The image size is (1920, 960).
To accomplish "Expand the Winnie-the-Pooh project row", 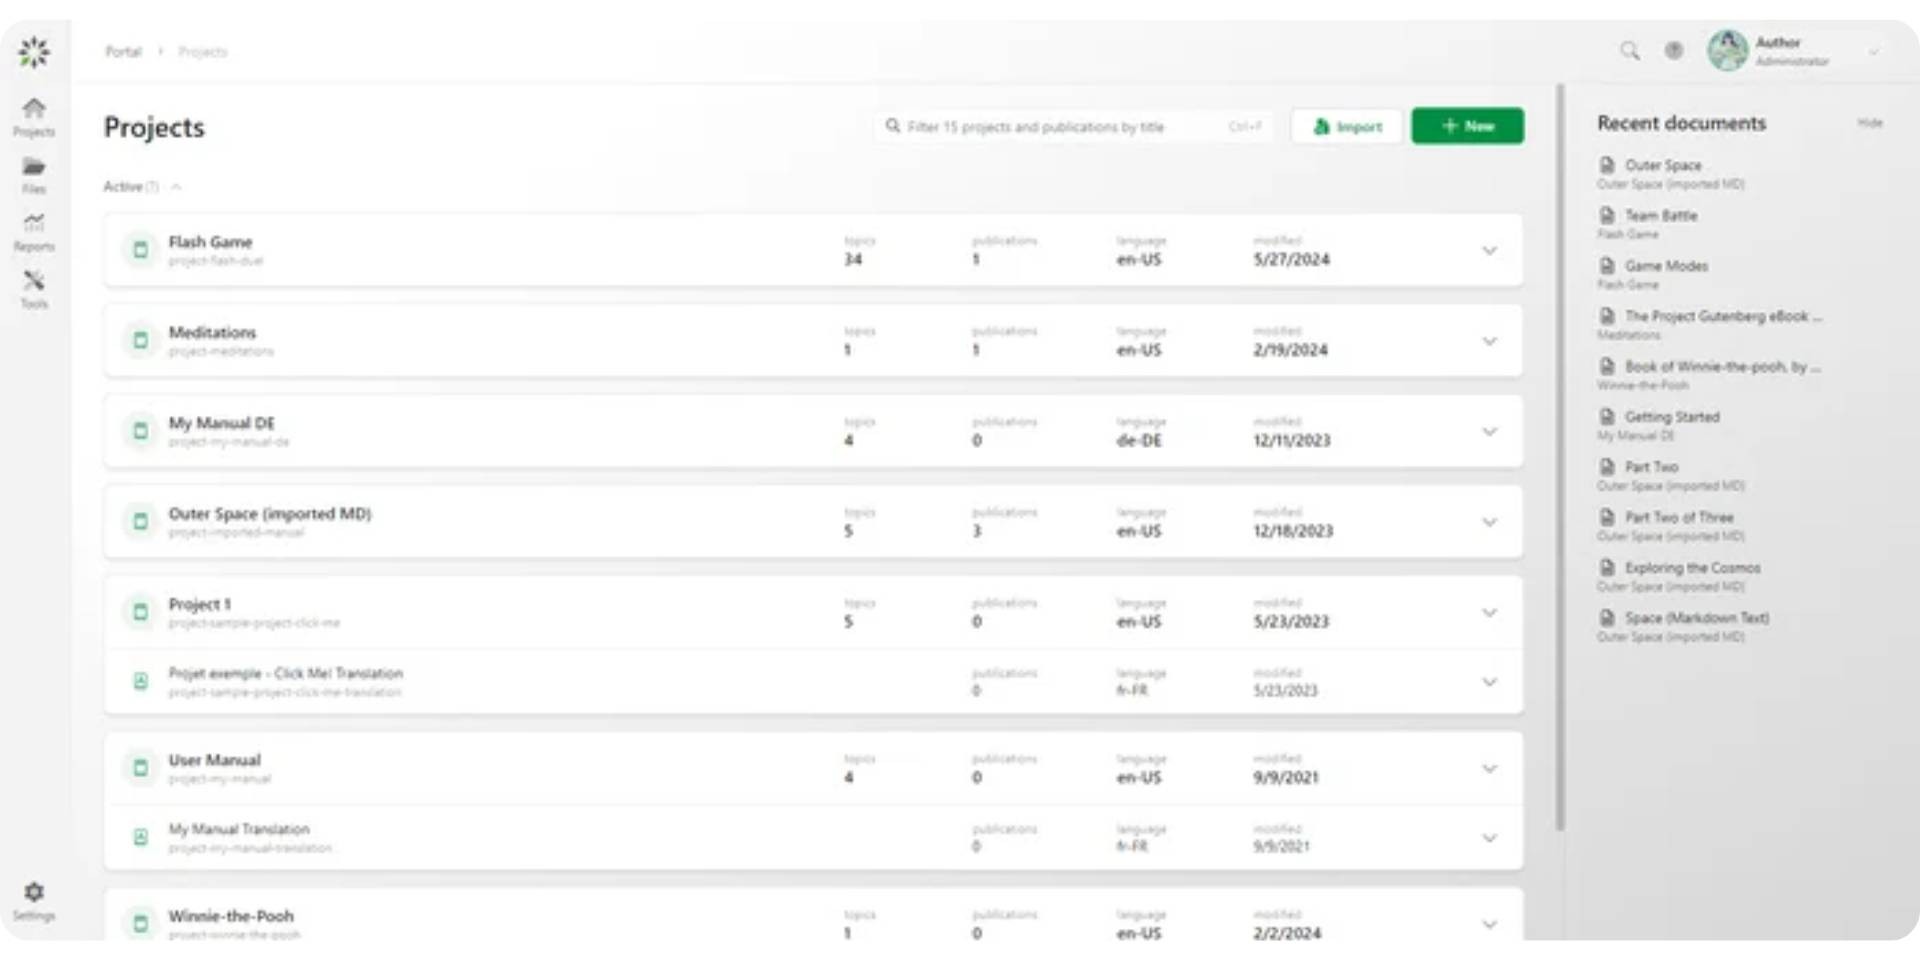I will (x=1489, y=923).
